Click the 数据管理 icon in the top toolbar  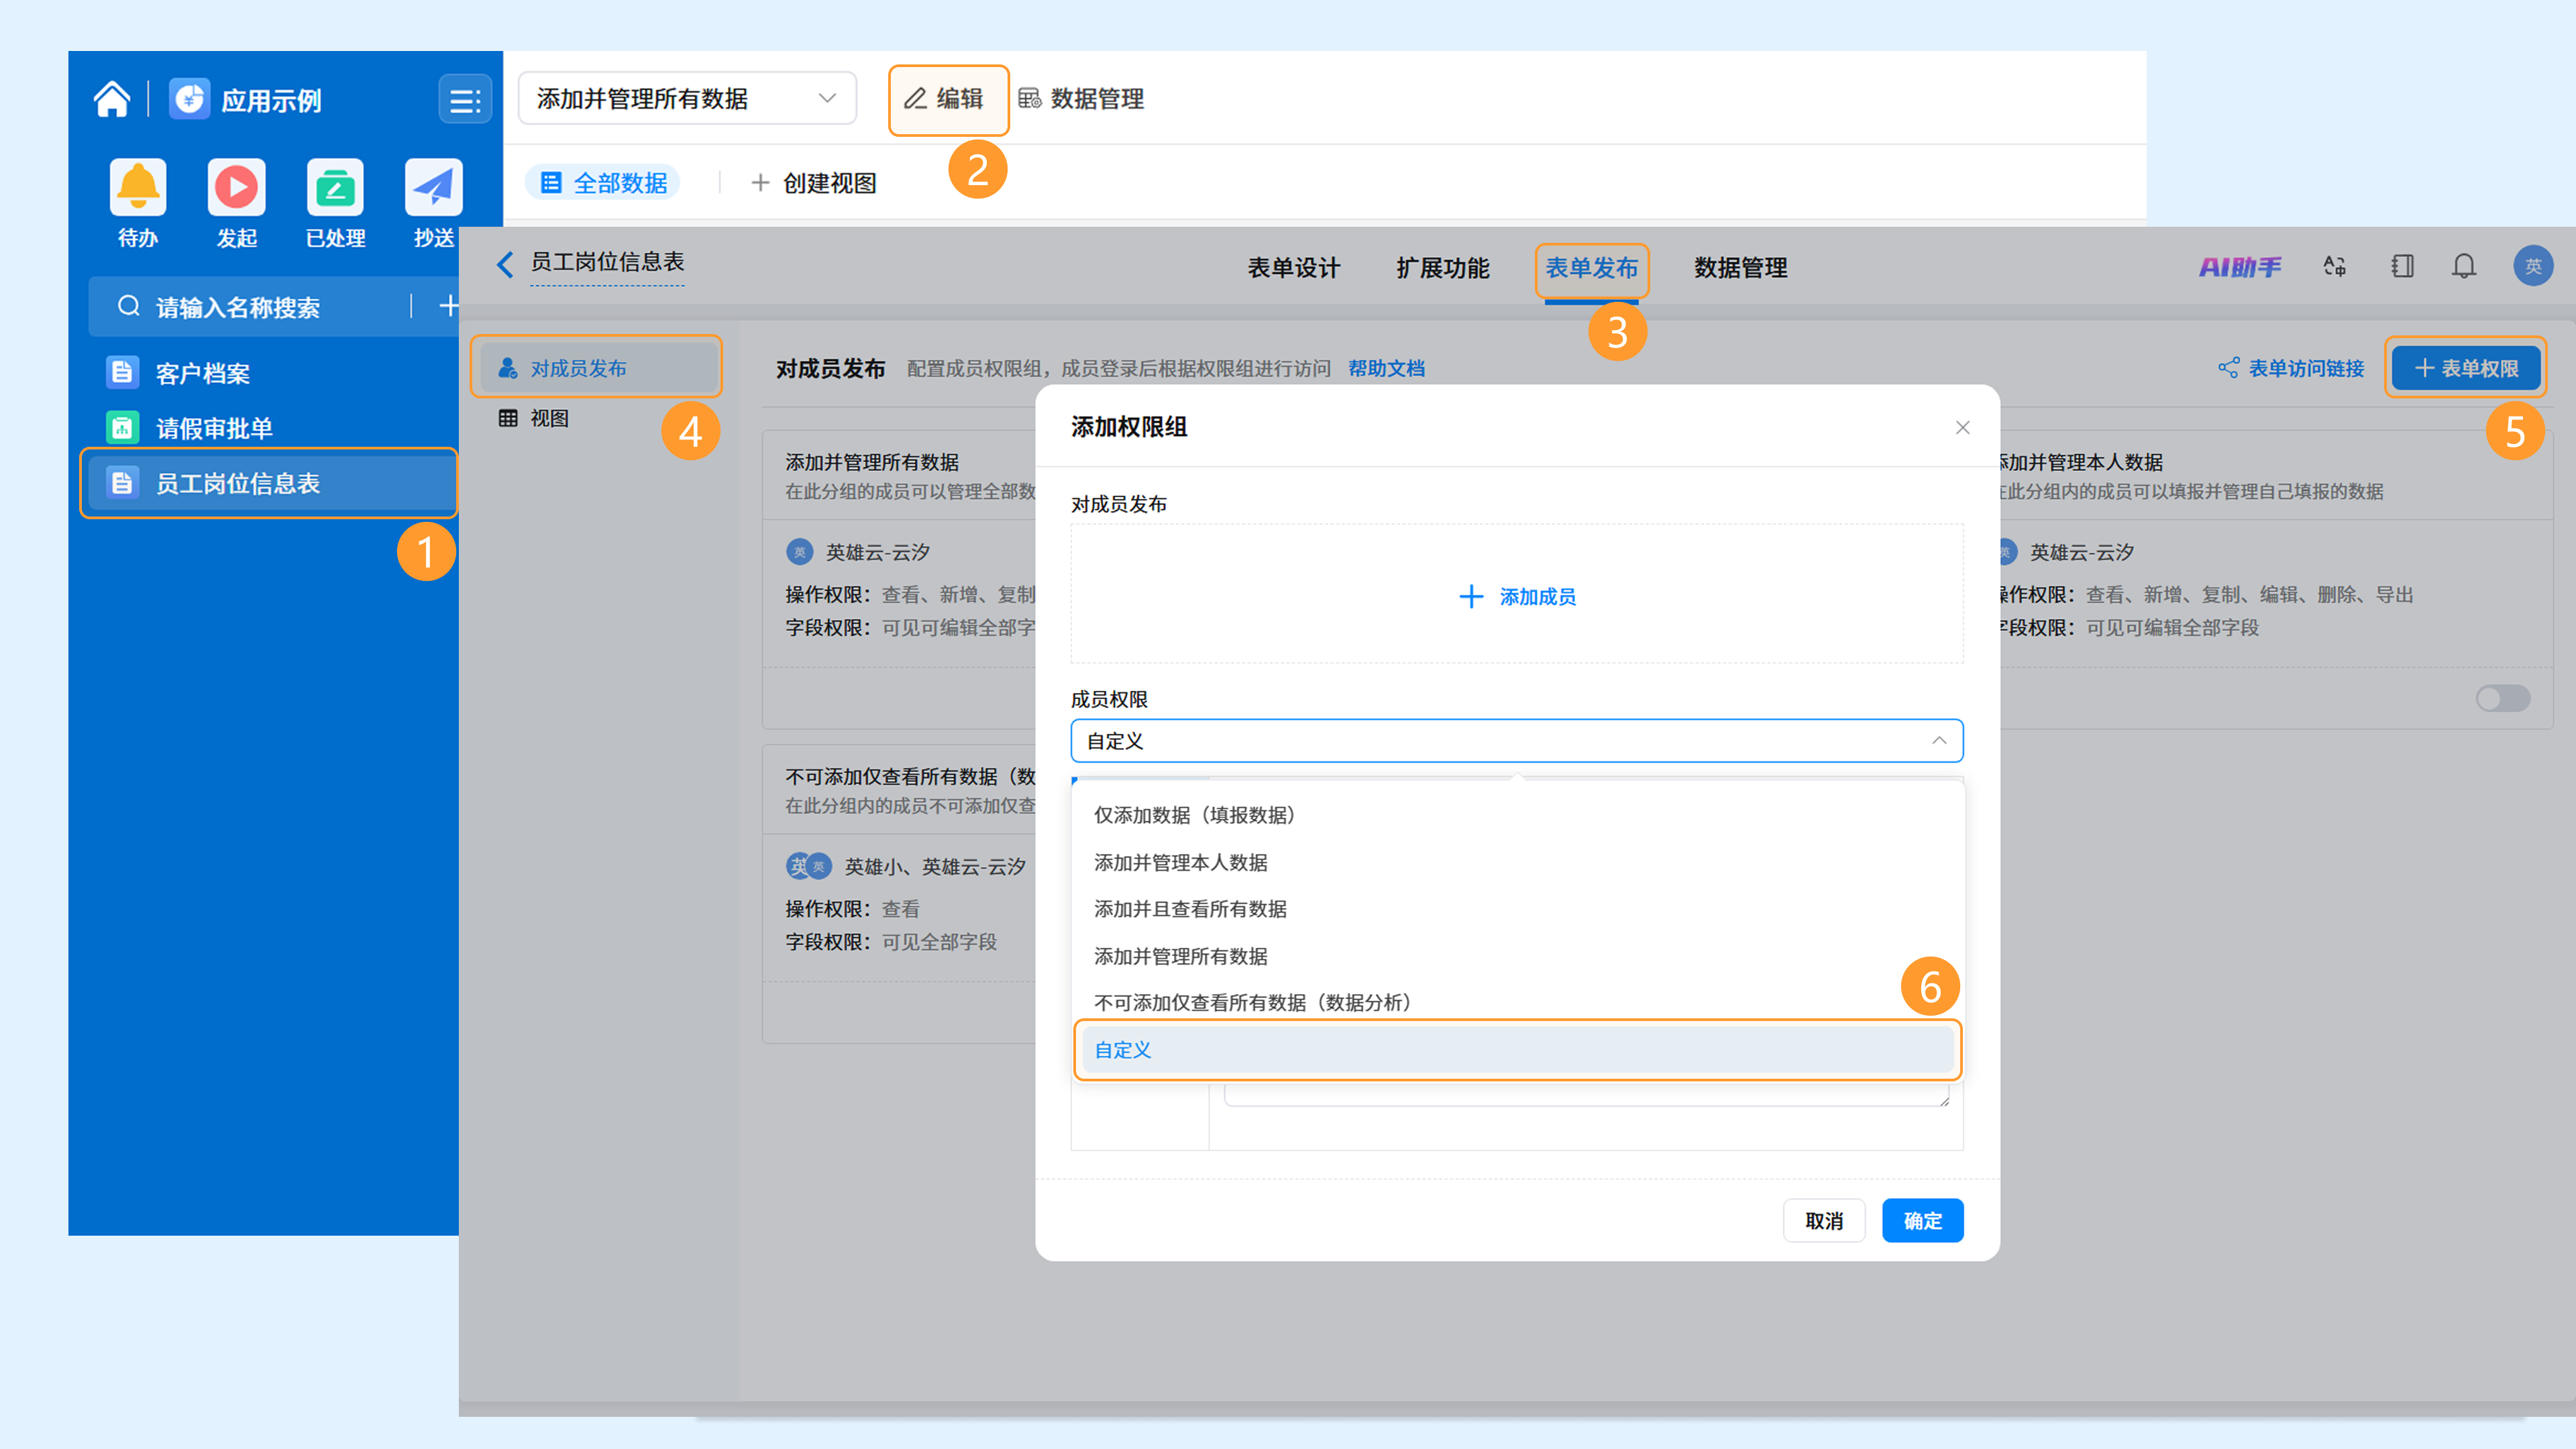(1030, 98)
